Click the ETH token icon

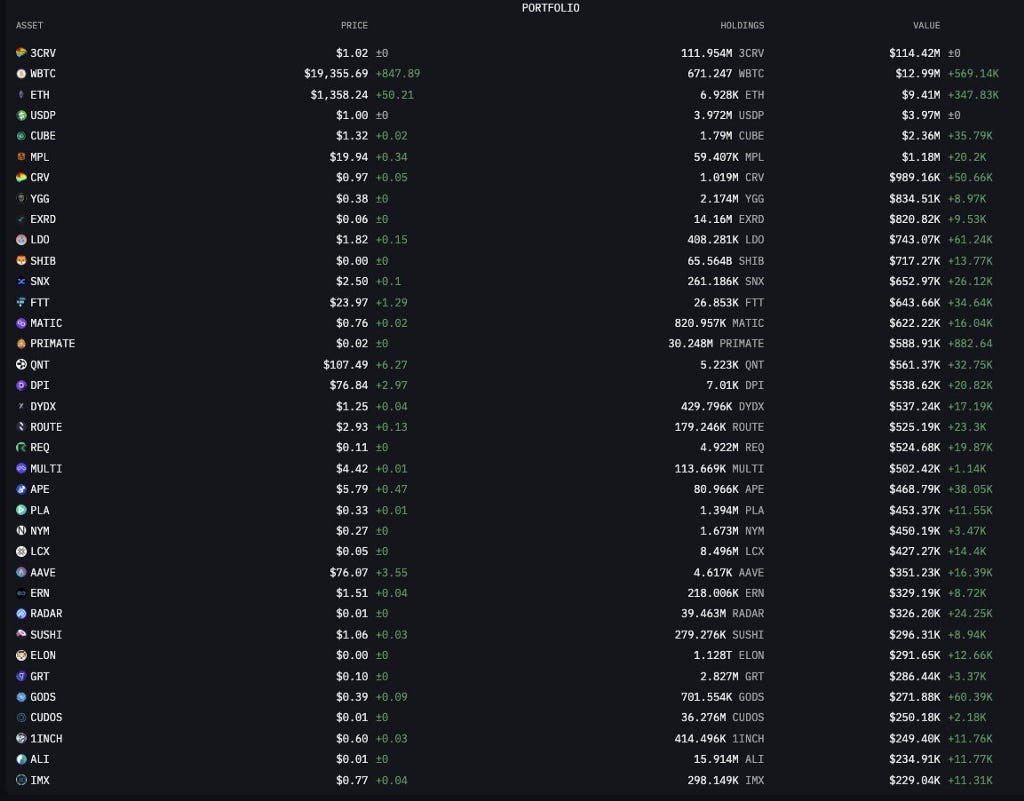click(21, 95)
